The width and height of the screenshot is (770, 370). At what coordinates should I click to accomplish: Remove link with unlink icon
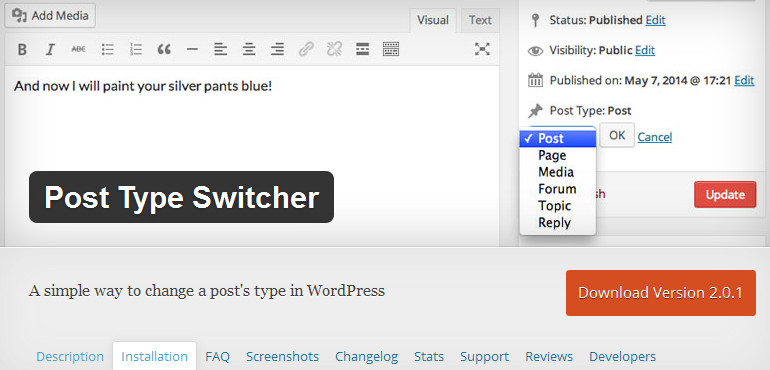[334, 49]
